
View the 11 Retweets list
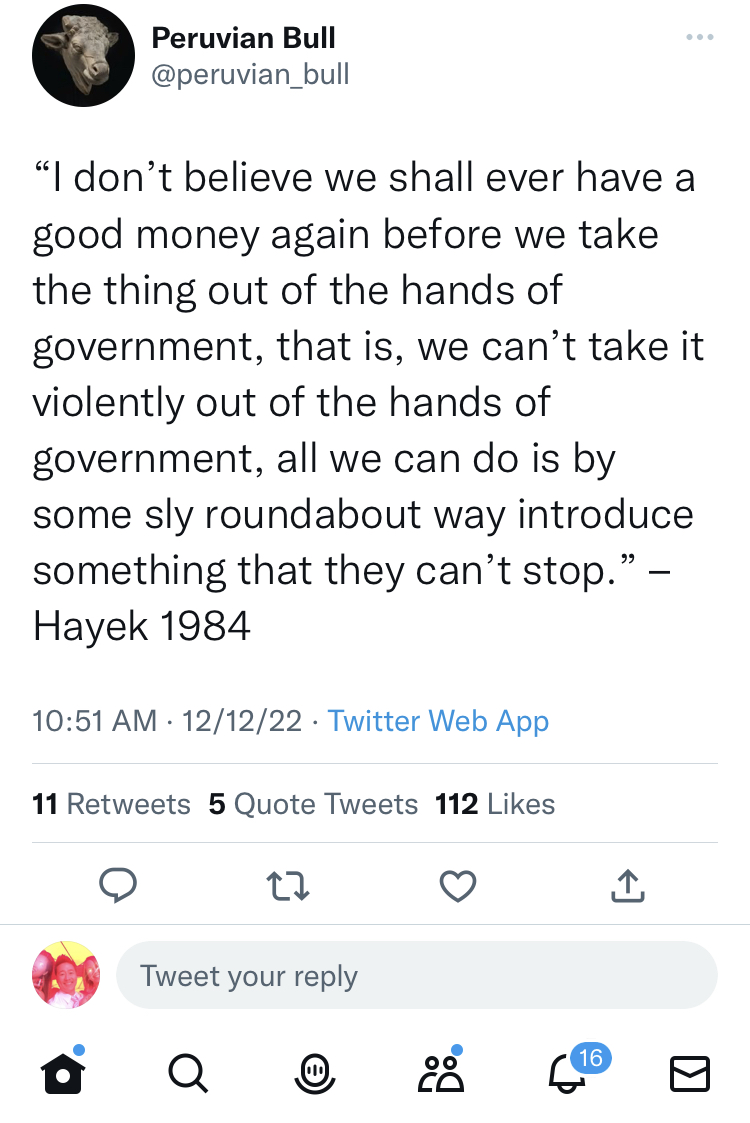click(111, 804)
